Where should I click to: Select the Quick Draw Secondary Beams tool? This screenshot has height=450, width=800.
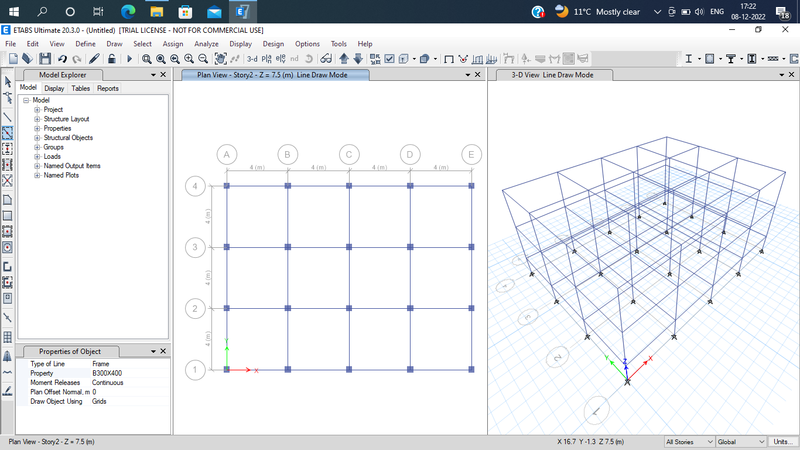click(x=8, y=165)
